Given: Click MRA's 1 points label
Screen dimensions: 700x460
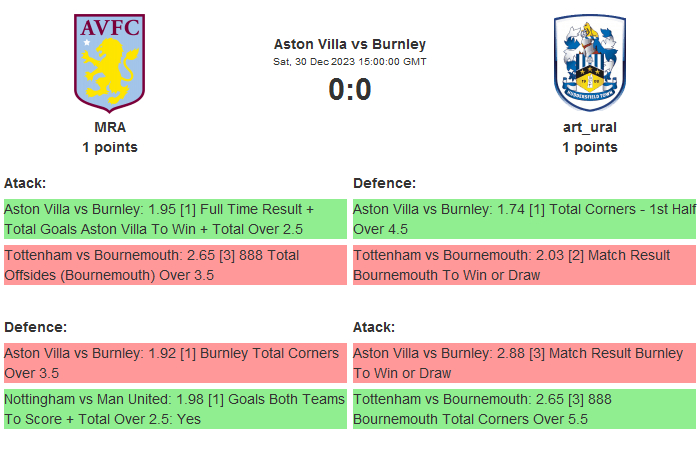Looking at the screenshot, I should (110, 147).
